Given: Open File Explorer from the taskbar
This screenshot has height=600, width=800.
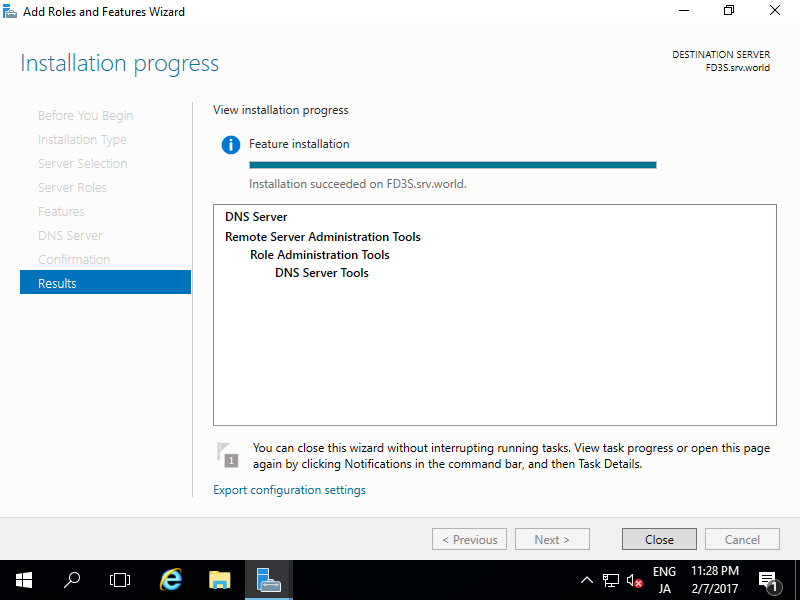Looking at the screenshot, I should tap(219, 580).
